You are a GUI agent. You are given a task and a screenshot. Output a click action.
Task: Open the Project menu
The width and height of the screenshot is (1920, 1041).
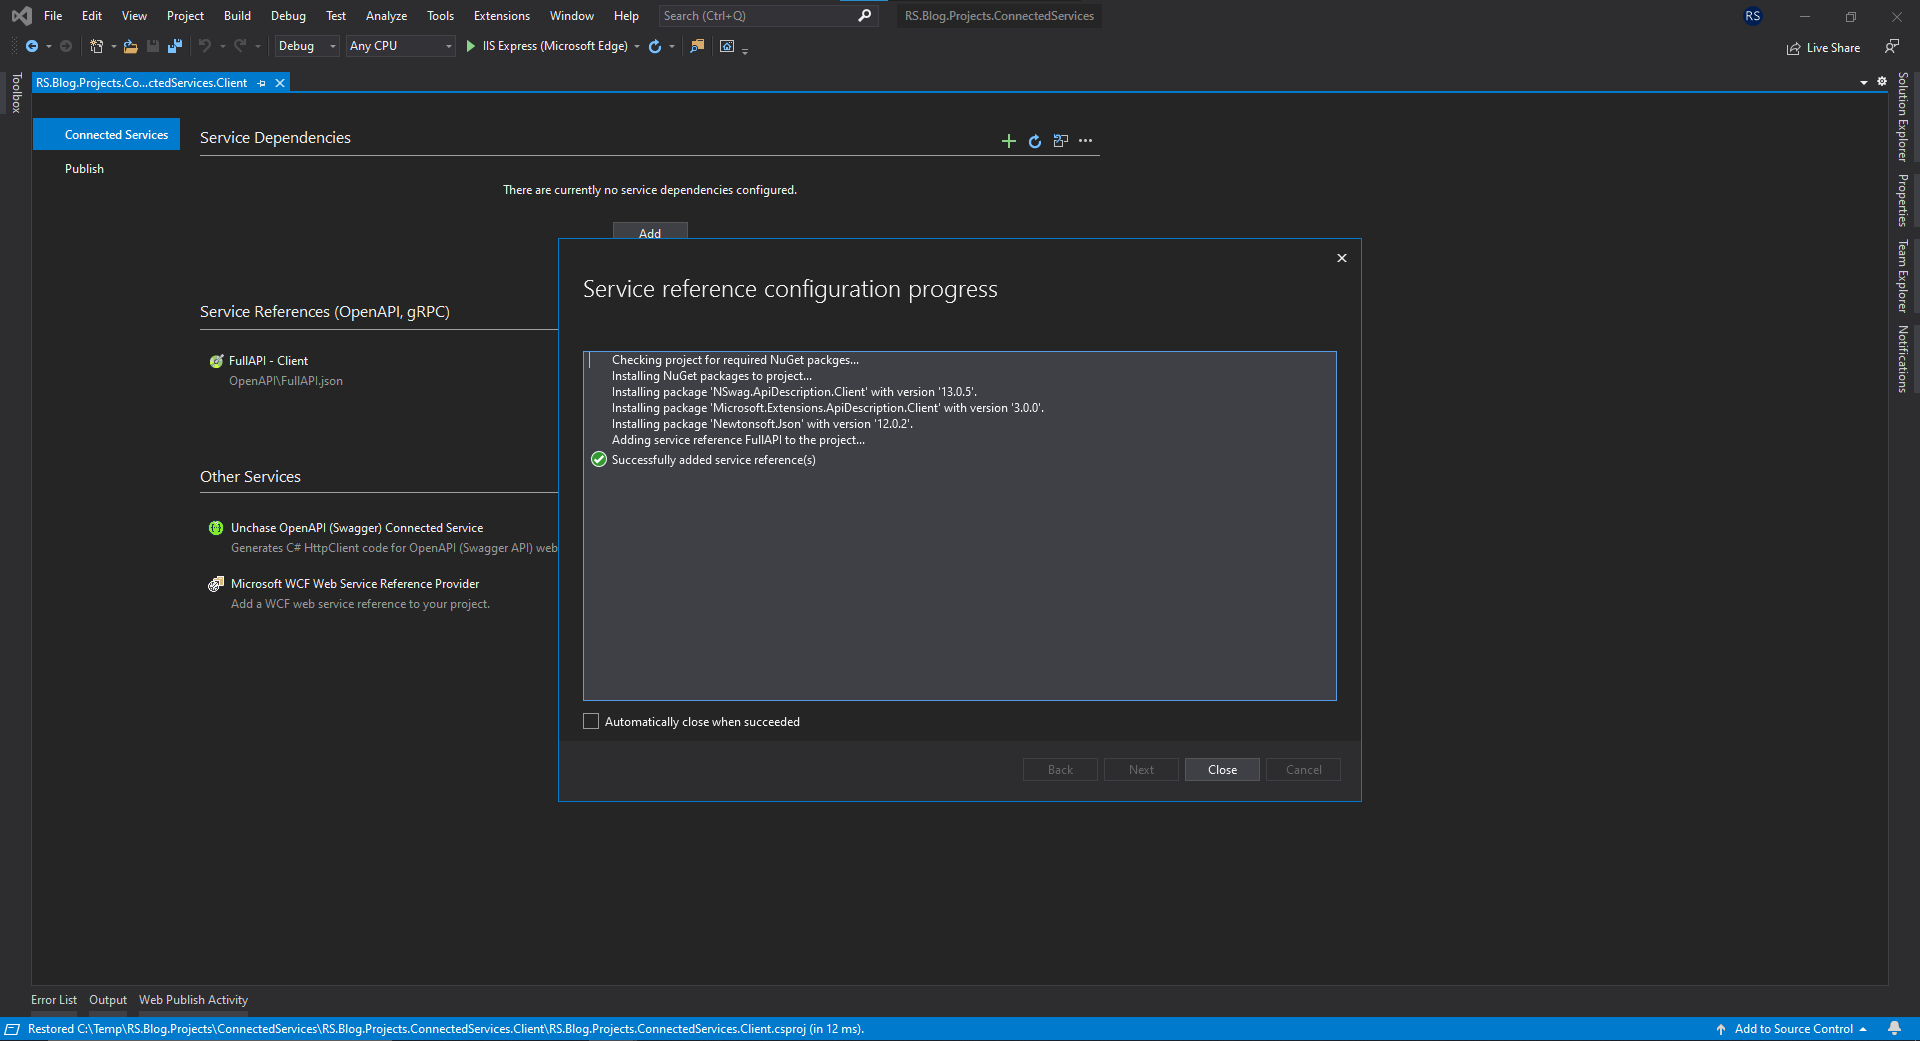185,16
